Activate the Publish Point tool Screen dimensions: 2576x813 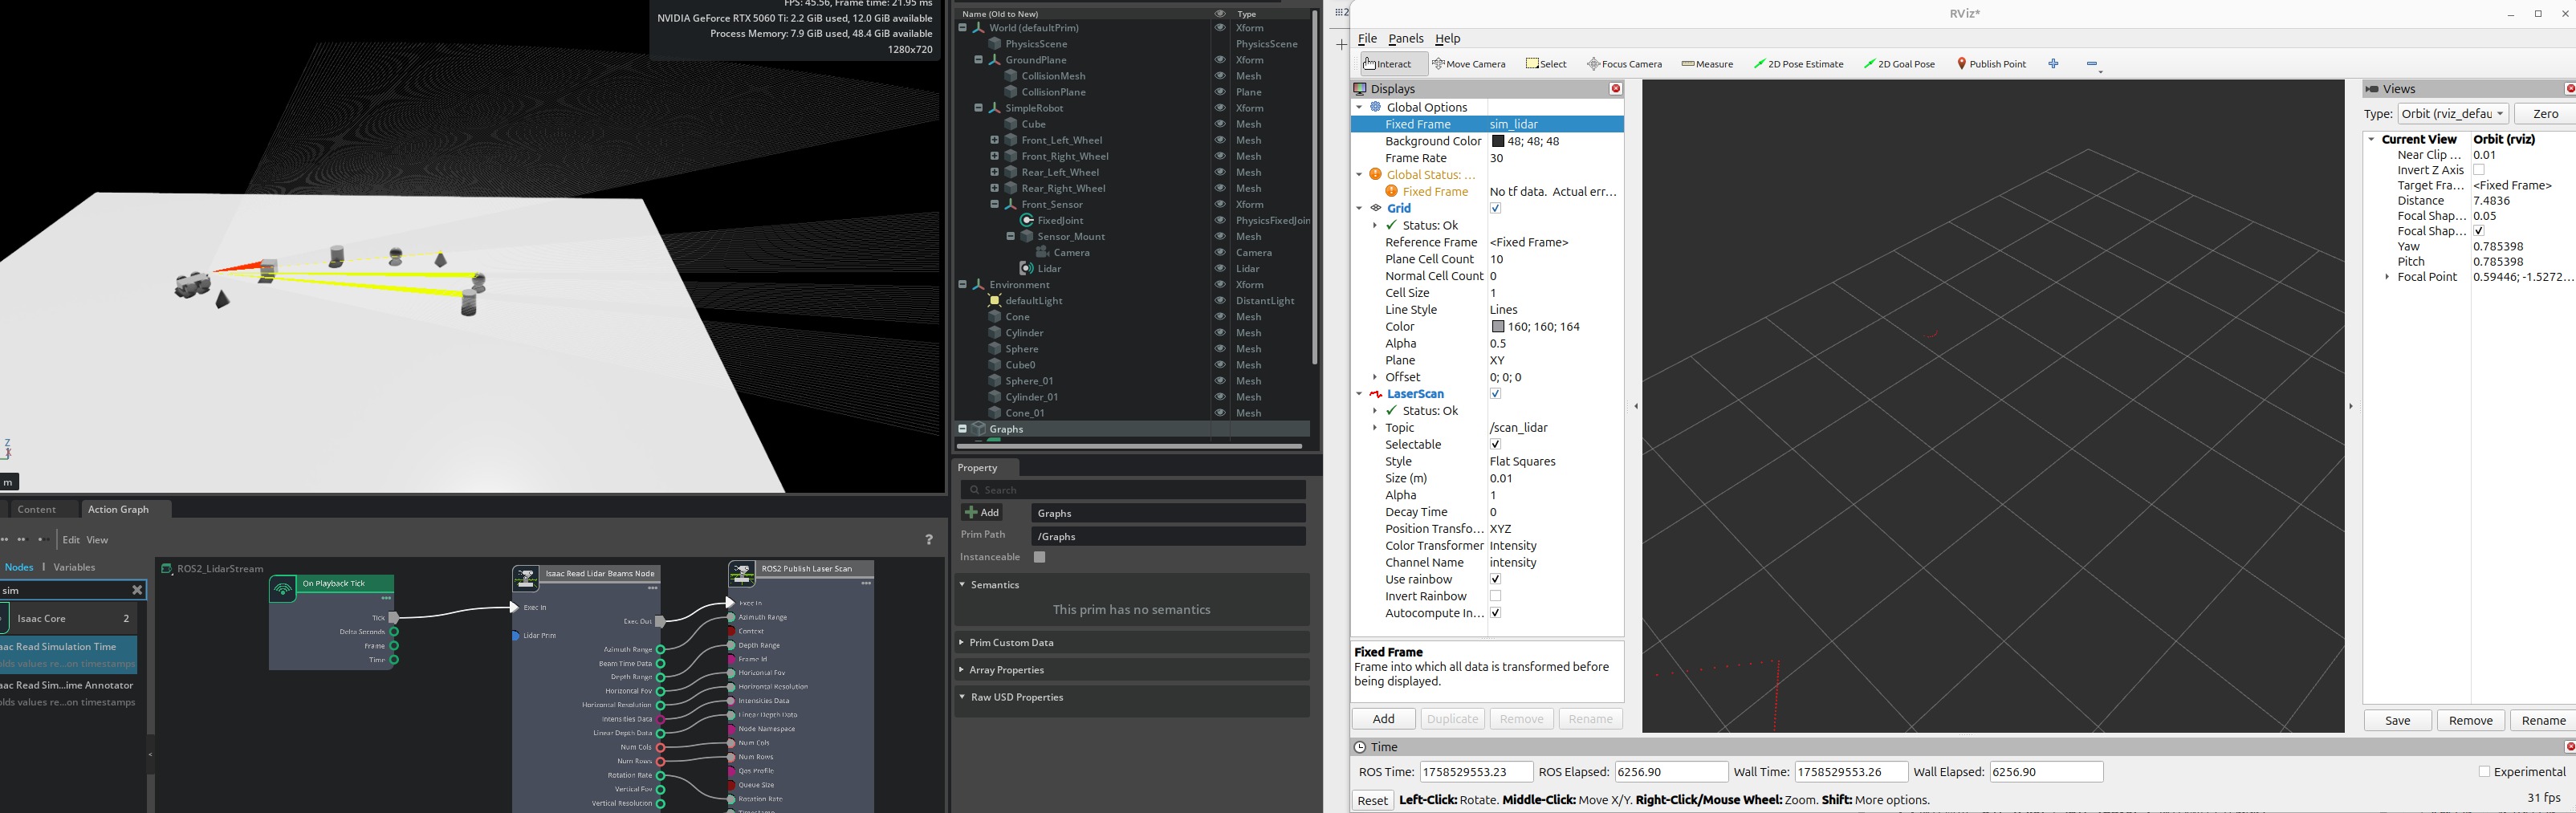1991,64
